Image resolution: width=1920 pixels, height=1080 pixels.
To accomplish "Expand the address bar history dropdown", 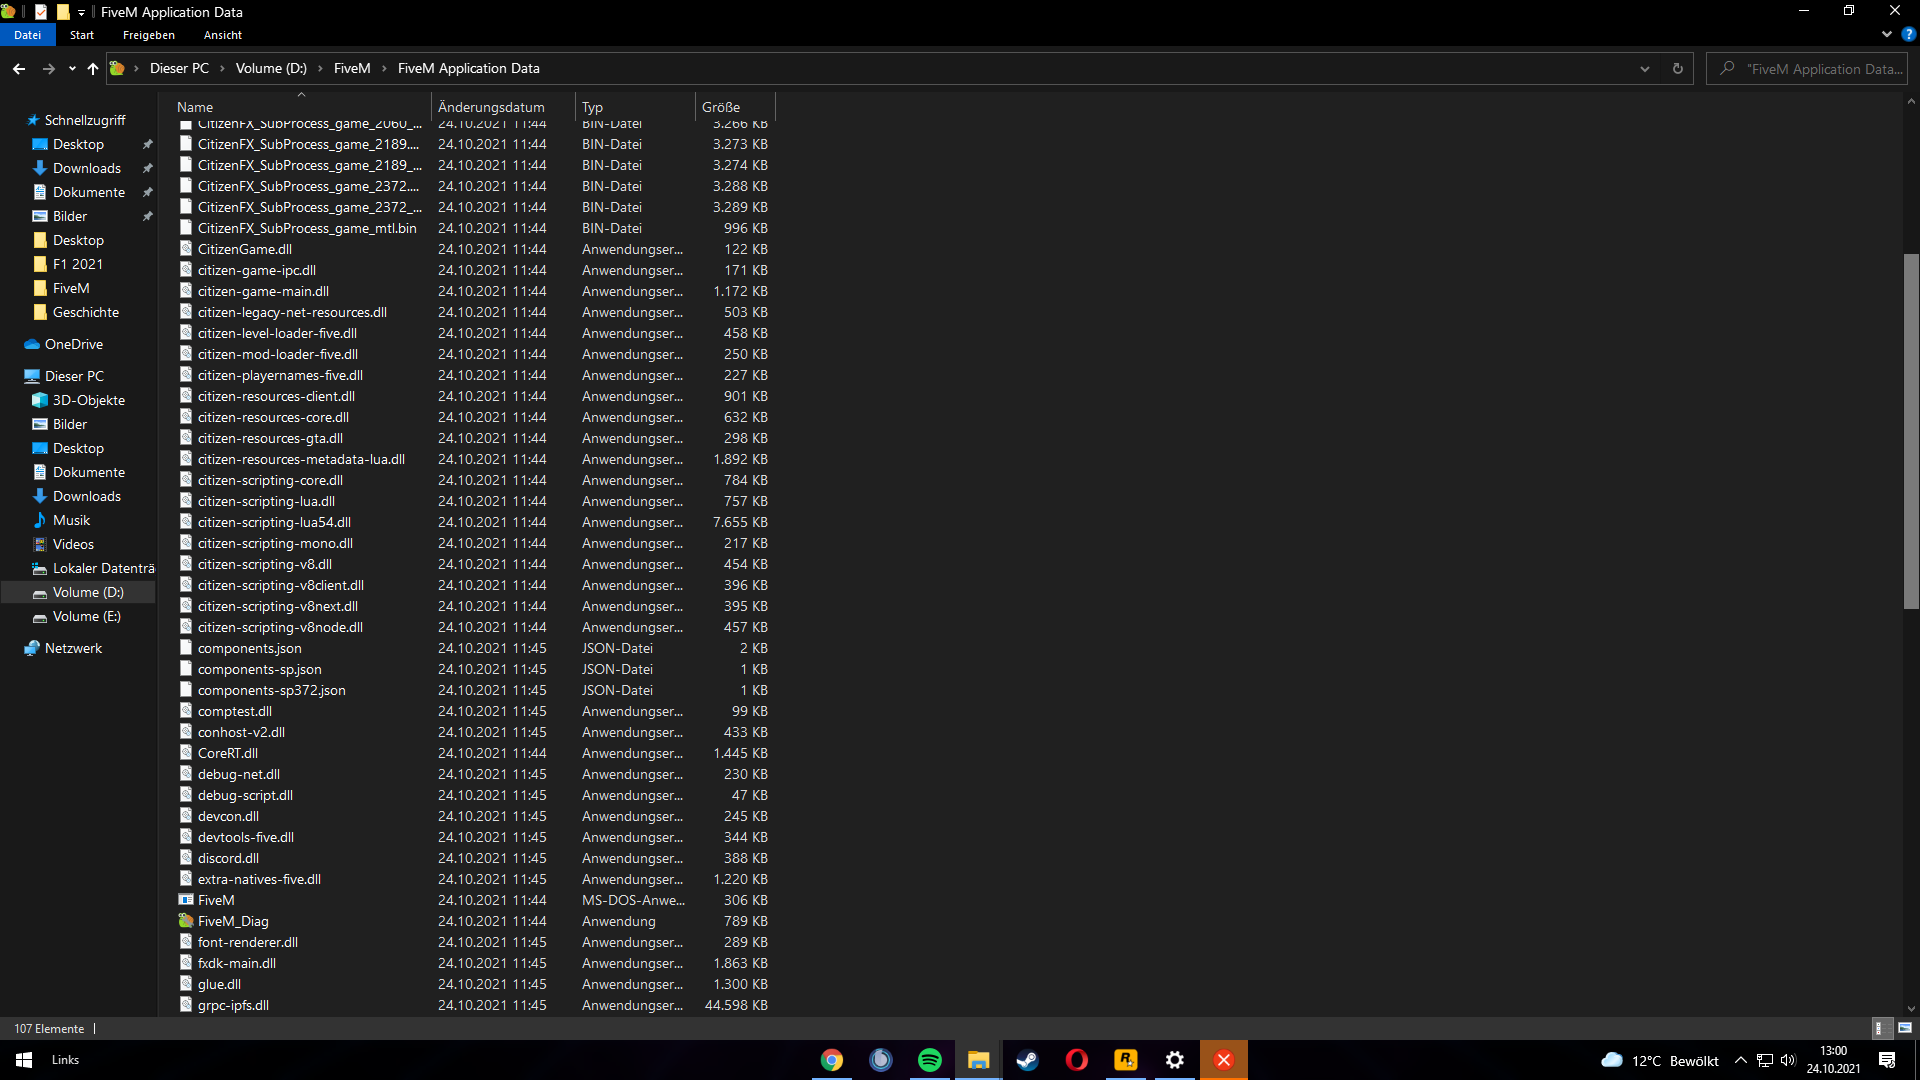I will pyautogui.click(x=1644, y=68).
